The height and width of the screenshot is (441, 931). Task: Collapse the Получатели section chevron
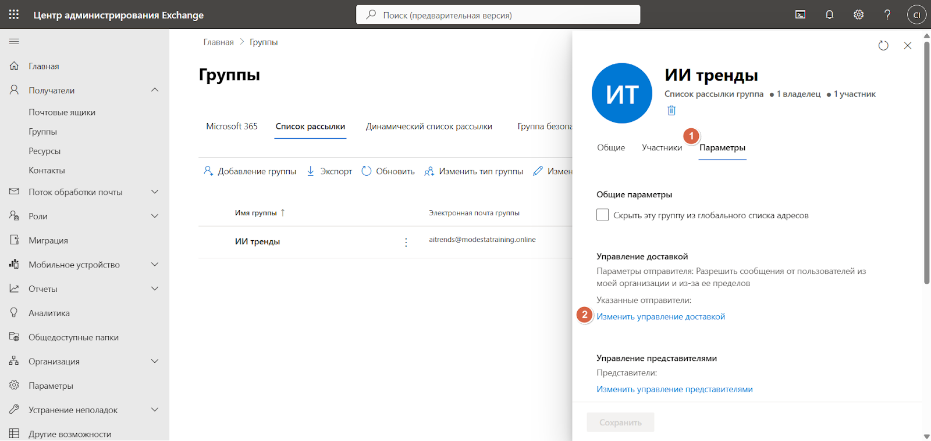(155, 90)
